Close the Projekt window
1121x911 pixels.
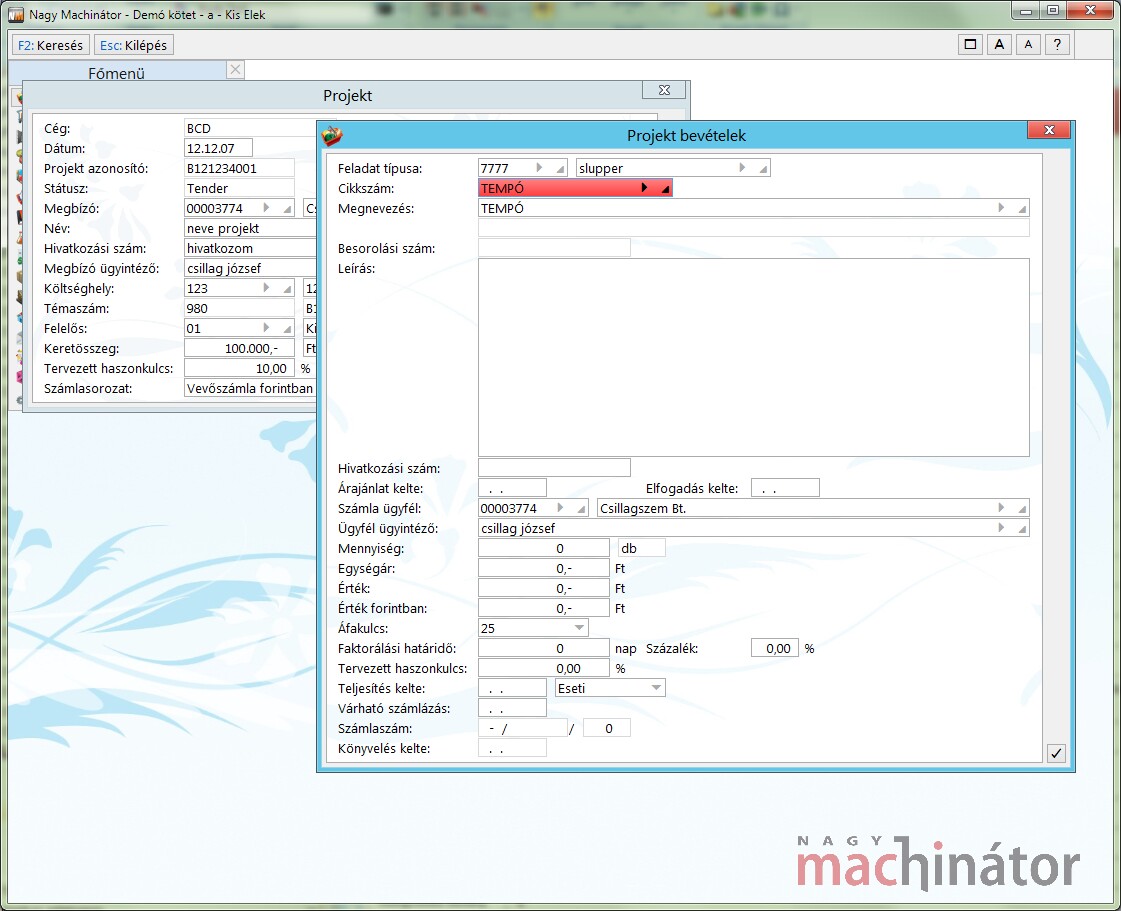[x=664, y=90]
